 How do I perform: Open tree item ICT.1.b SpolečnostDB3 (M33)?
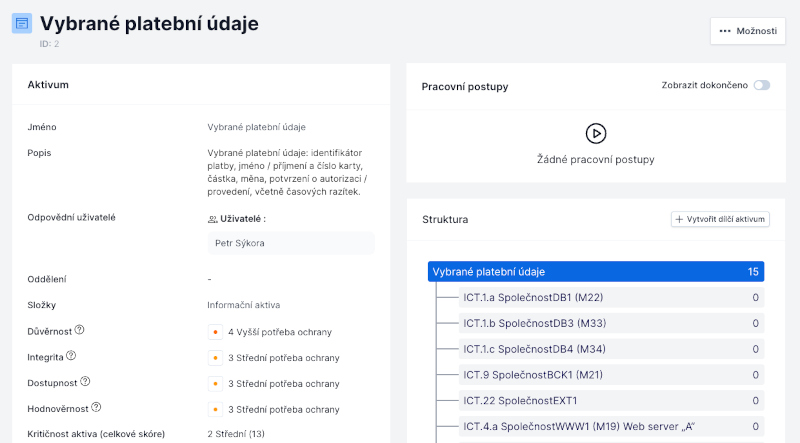click(x=533, y=323)
